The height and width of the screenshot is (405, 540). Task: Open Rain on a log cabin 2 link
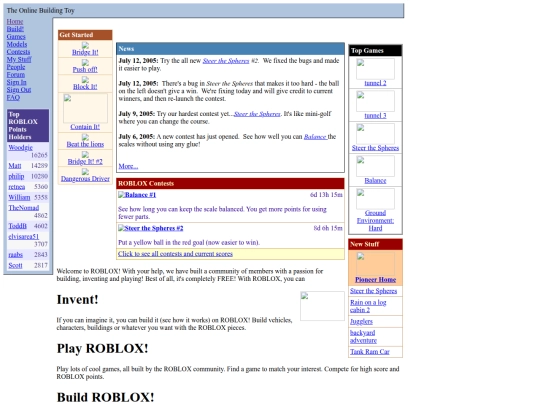point(368,306)
